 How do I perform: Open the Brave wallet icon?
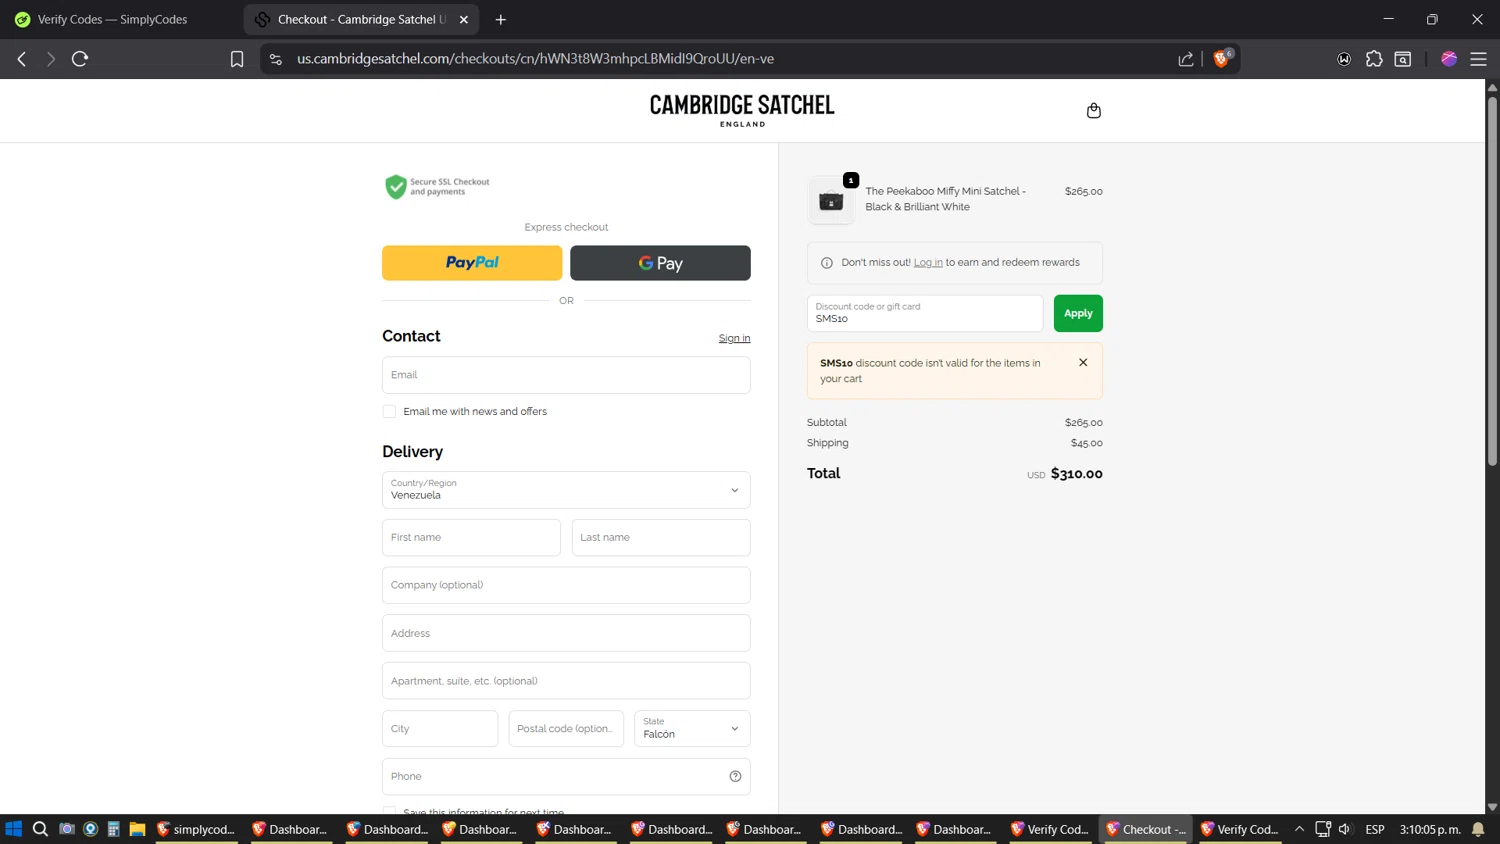(x=1344, y=59)
